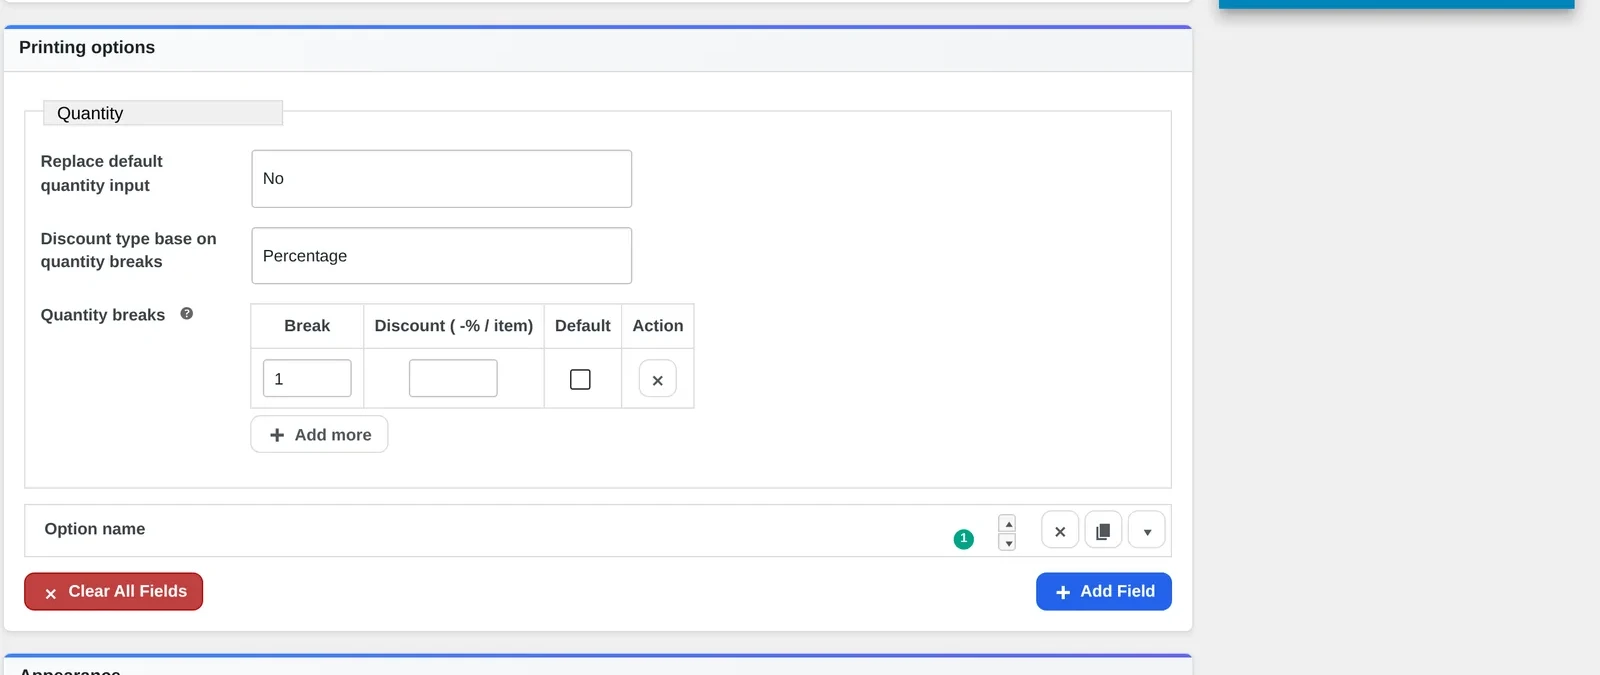Click Clear All Fields button
This screenshot has height=675, width=1600.
click(114, 591)
